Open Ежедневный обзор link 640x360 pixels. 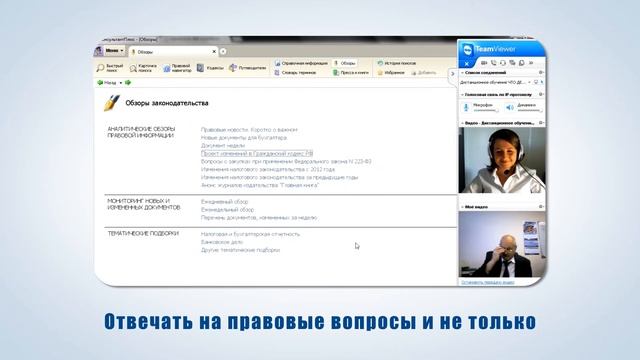pos(224,202)
